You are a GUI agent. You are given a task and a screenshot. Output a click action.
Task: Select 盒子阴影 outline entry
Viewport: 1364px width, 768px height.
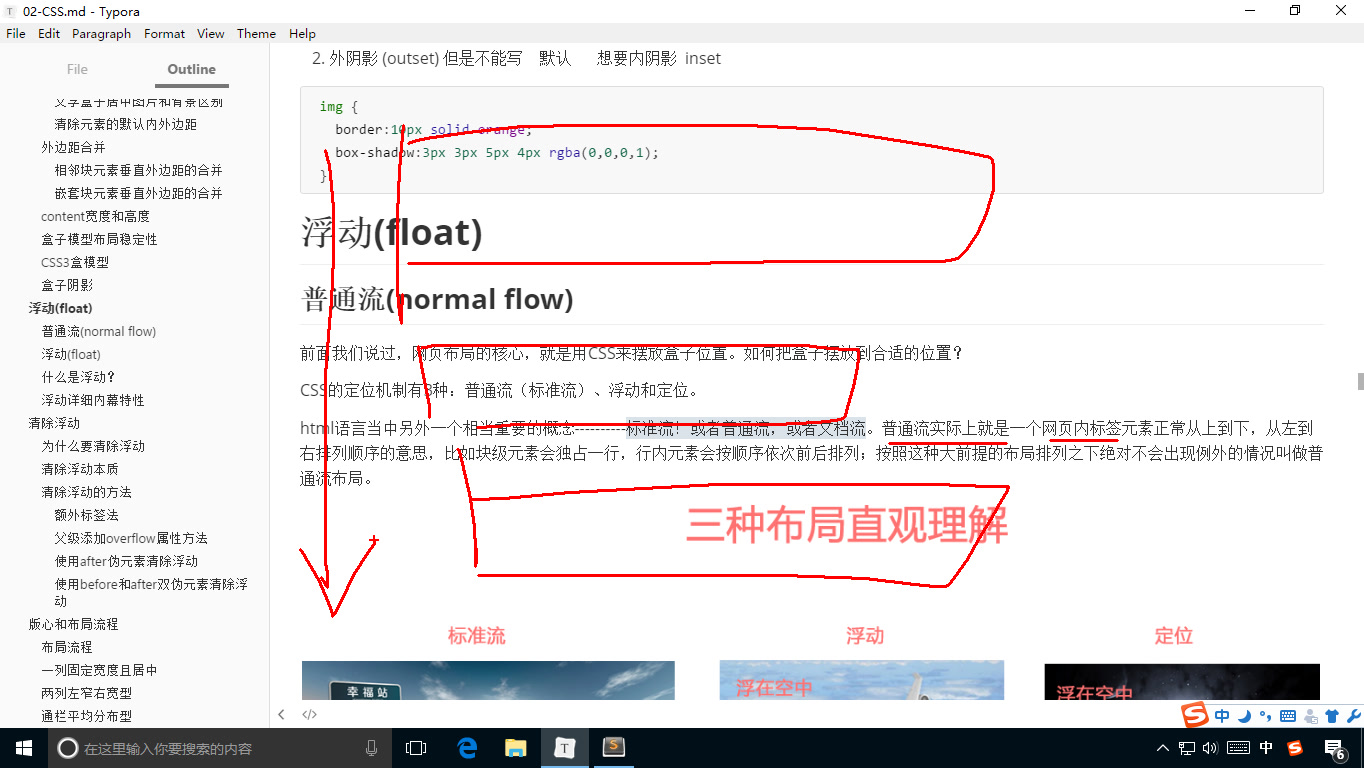[x=67, y=285]
